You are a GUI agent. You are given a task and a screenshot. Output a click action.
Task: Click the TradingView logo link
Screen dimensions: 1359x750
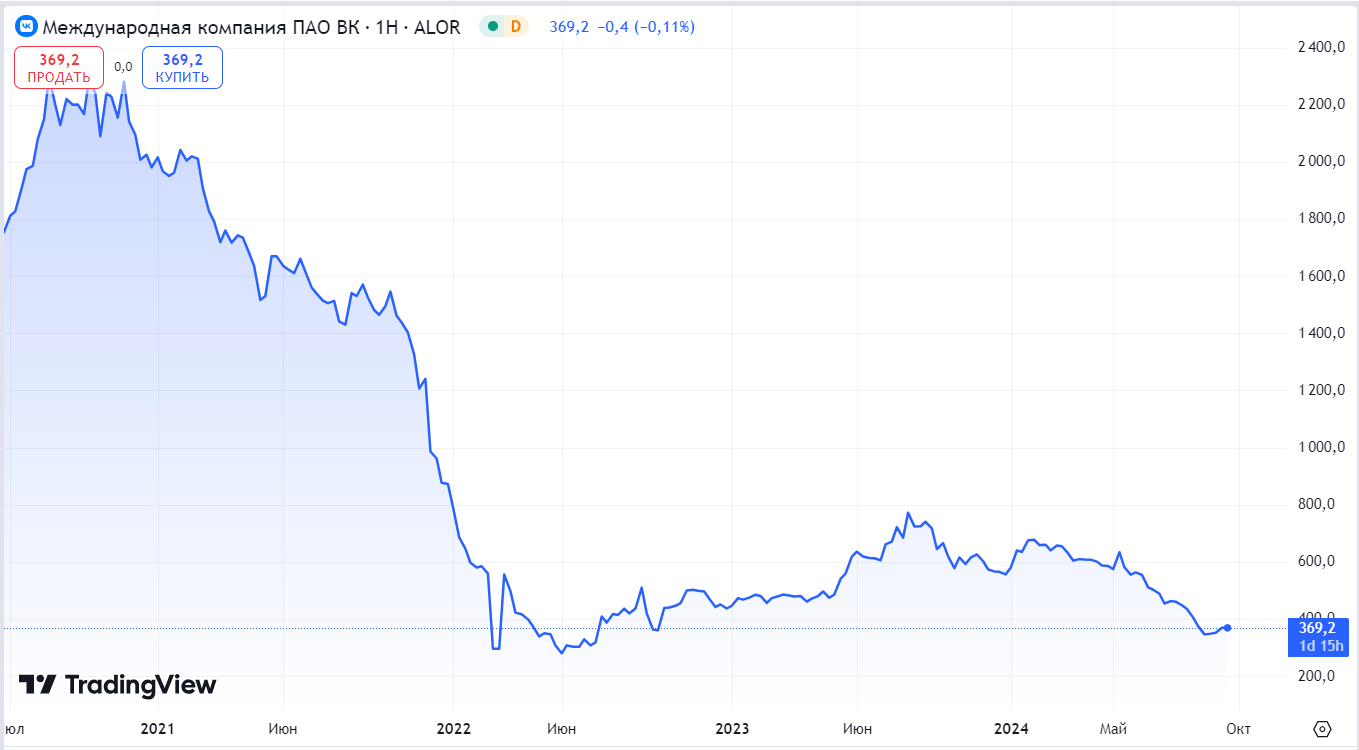tap(117, 685)
